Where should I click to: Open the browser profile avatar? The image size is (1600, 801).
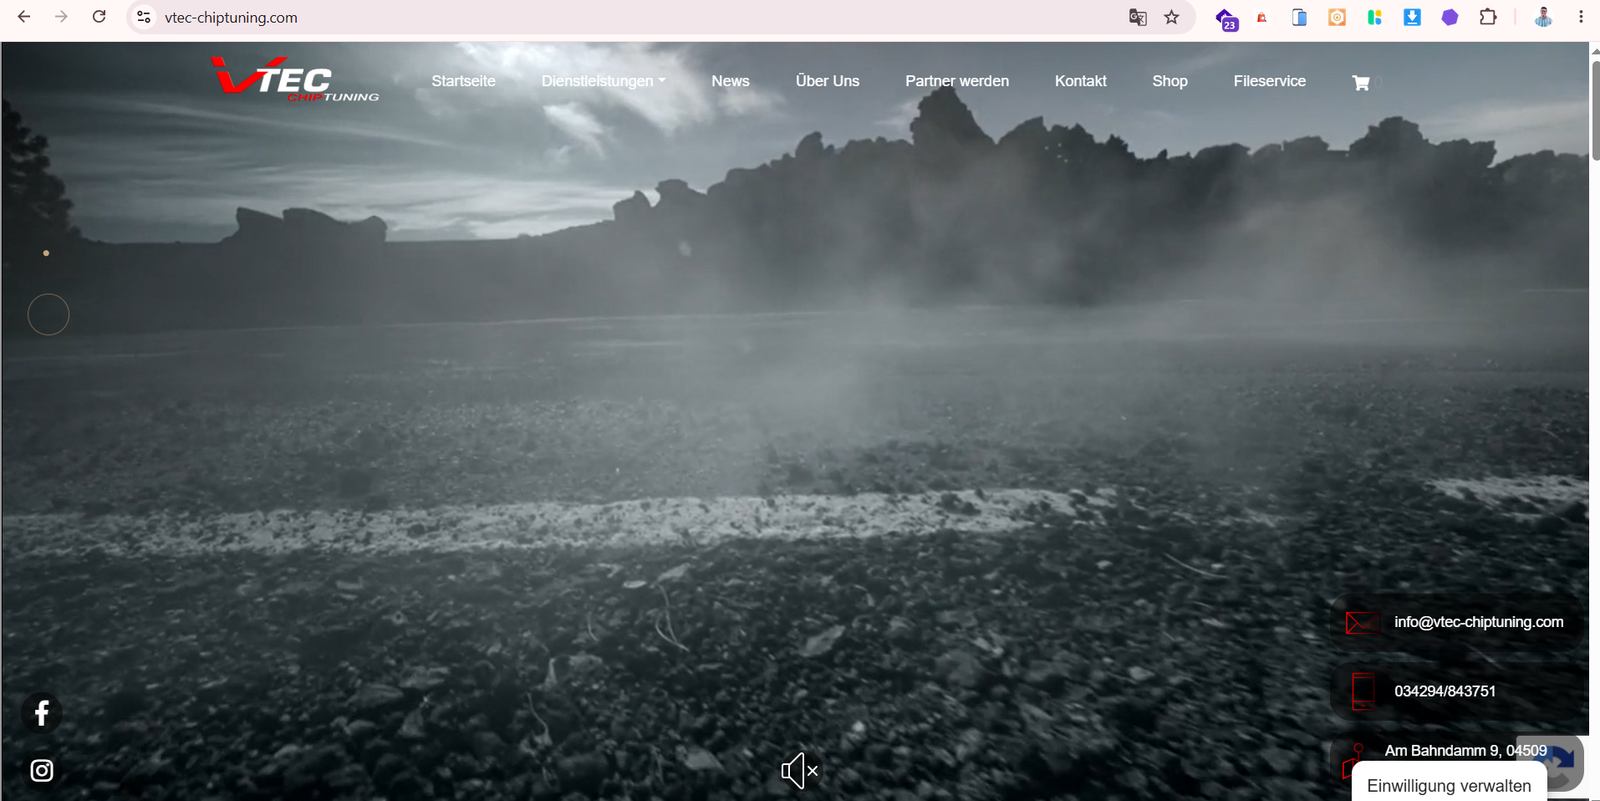pyautogui.click(x=1543, y=17)
